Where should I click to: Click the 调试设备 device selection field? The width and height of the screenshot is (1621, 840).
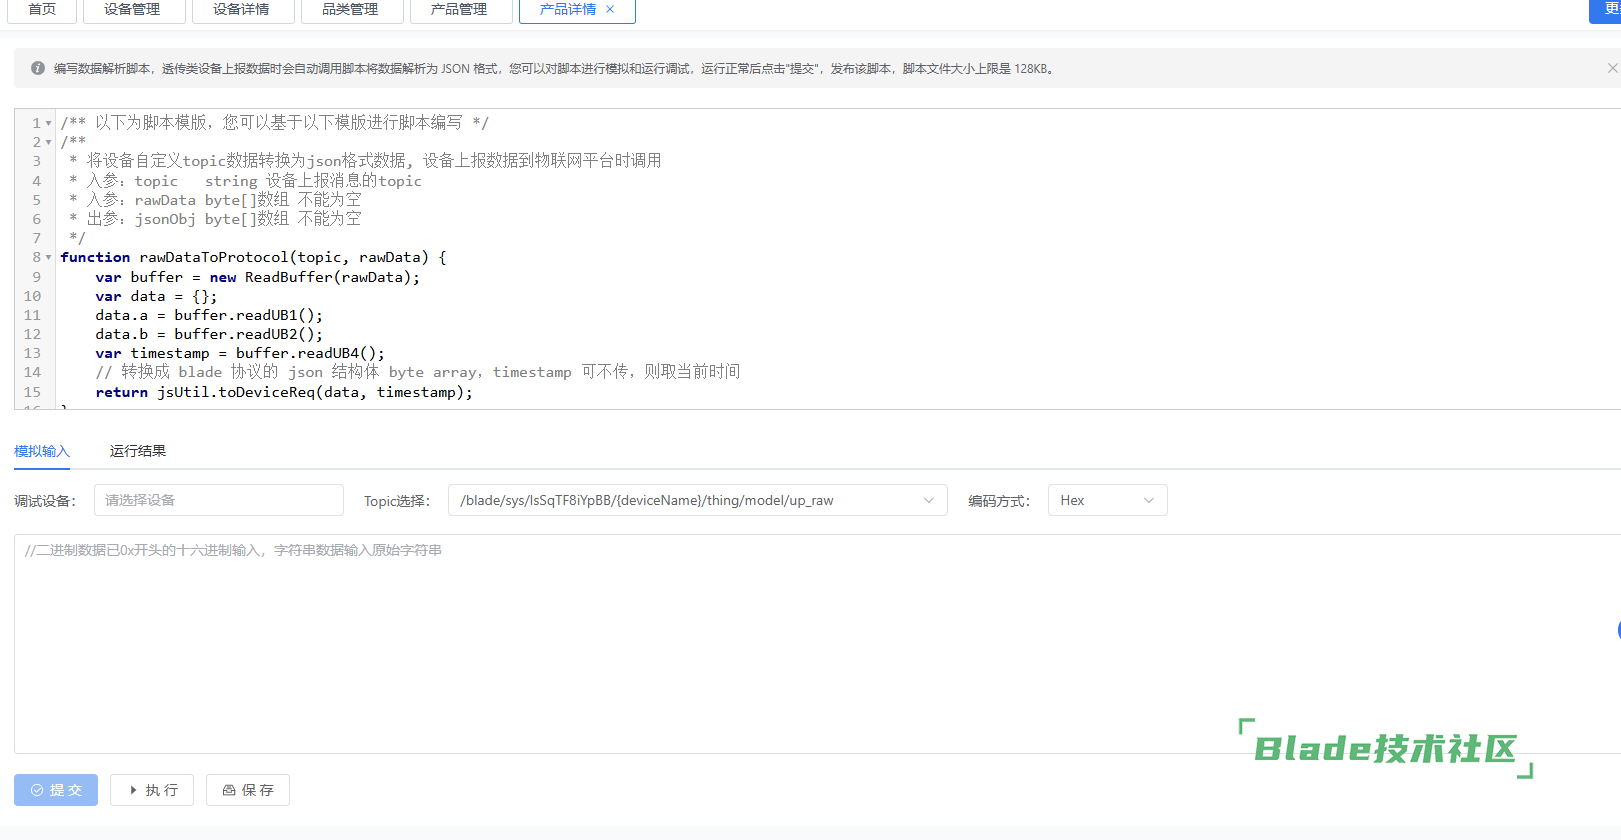(x=218, y=500)
